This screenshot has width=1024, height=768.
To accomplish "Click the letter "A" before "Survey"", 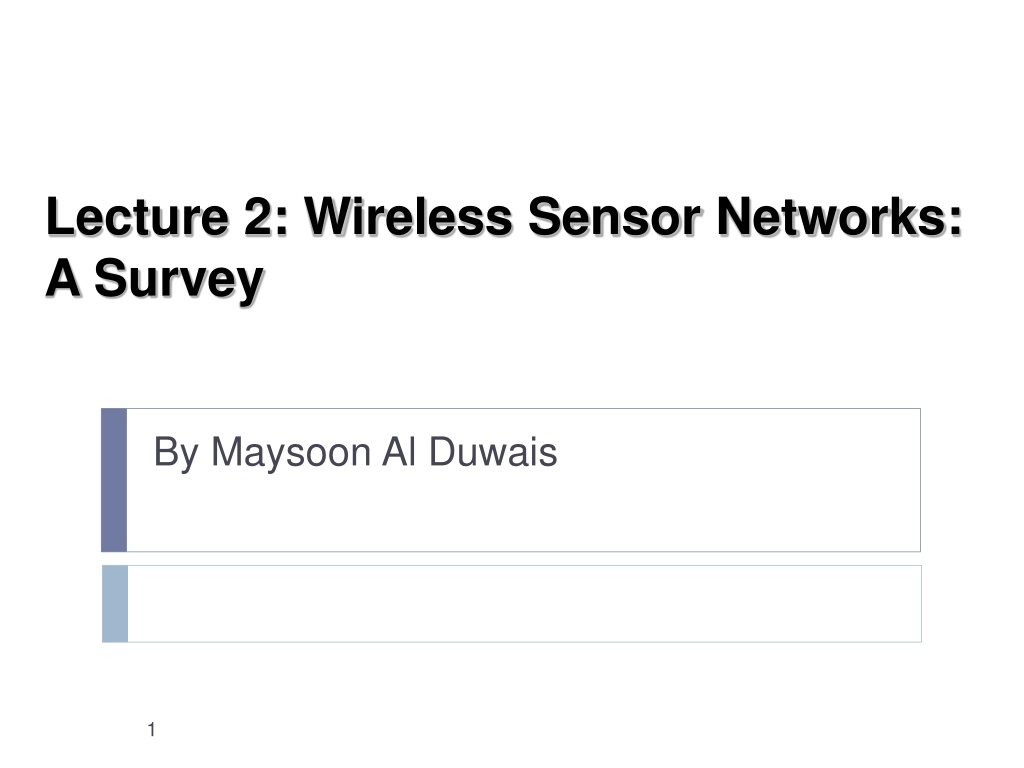I will pyautogui.click(x=63, y=278).
